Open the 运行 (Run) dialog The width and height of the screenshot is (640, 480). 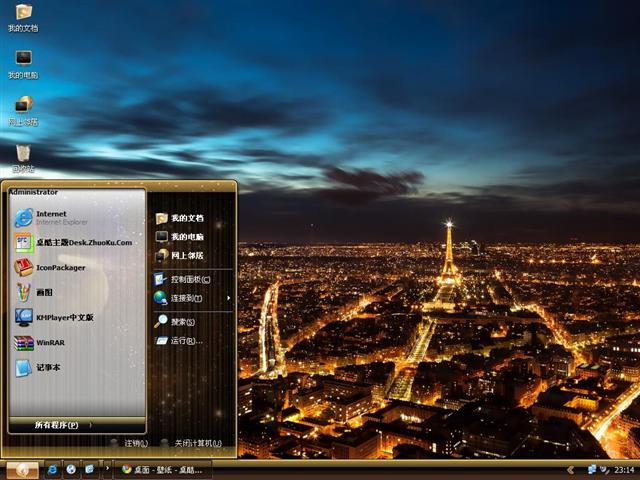point(186,341)
